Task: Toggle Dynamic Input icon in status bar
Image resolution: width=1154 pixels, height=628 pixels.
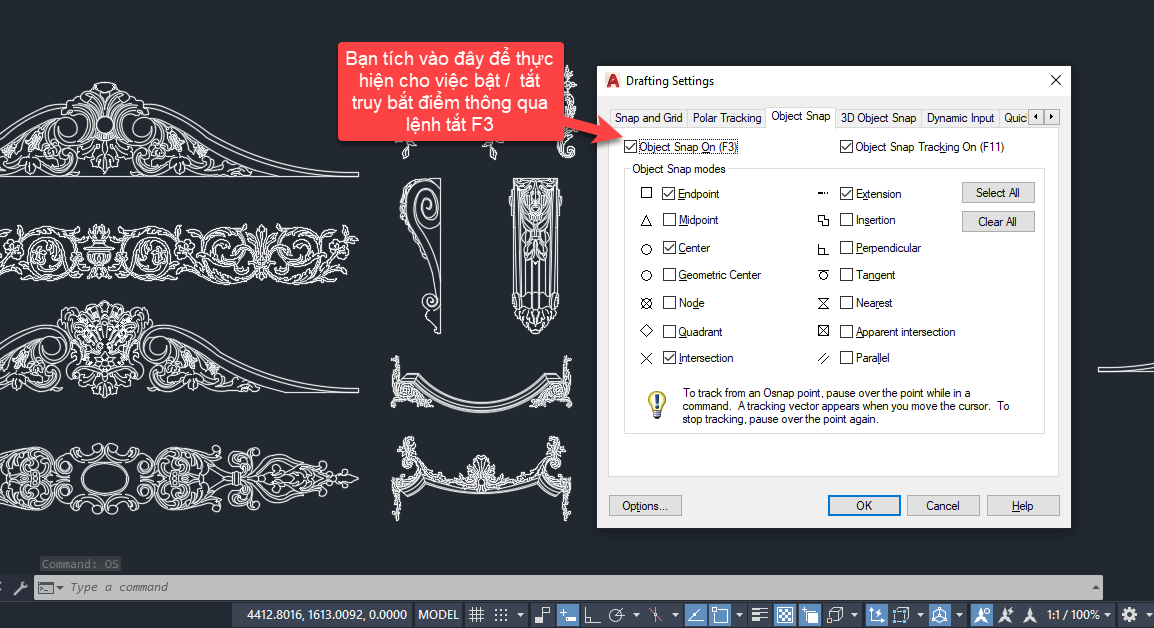Action: pos(567,615)
